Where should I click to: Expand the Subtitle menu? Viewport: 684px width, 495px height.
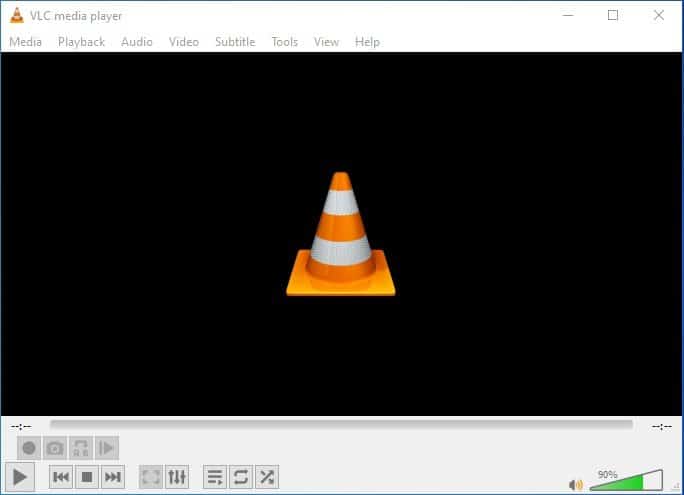point(235,42)
